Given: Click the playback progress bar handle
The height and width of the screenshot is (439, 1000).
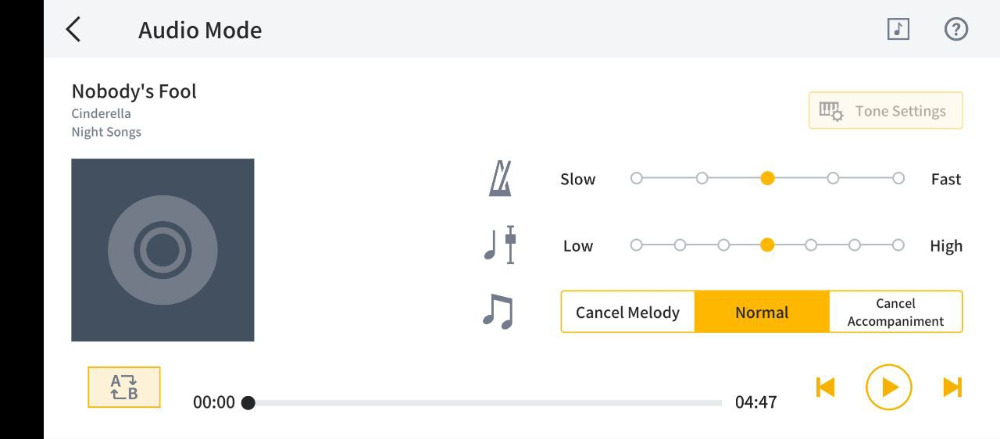Looking at the screenshot, I should (x=249, y=403).
